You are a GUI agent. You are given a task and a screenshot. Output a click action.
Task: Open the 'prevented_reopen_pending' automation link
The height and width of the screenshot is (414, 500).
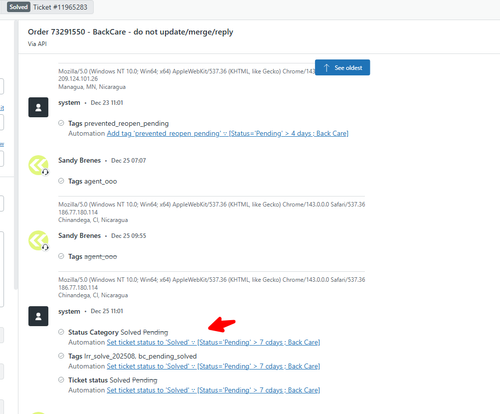(x=227, y=134)
